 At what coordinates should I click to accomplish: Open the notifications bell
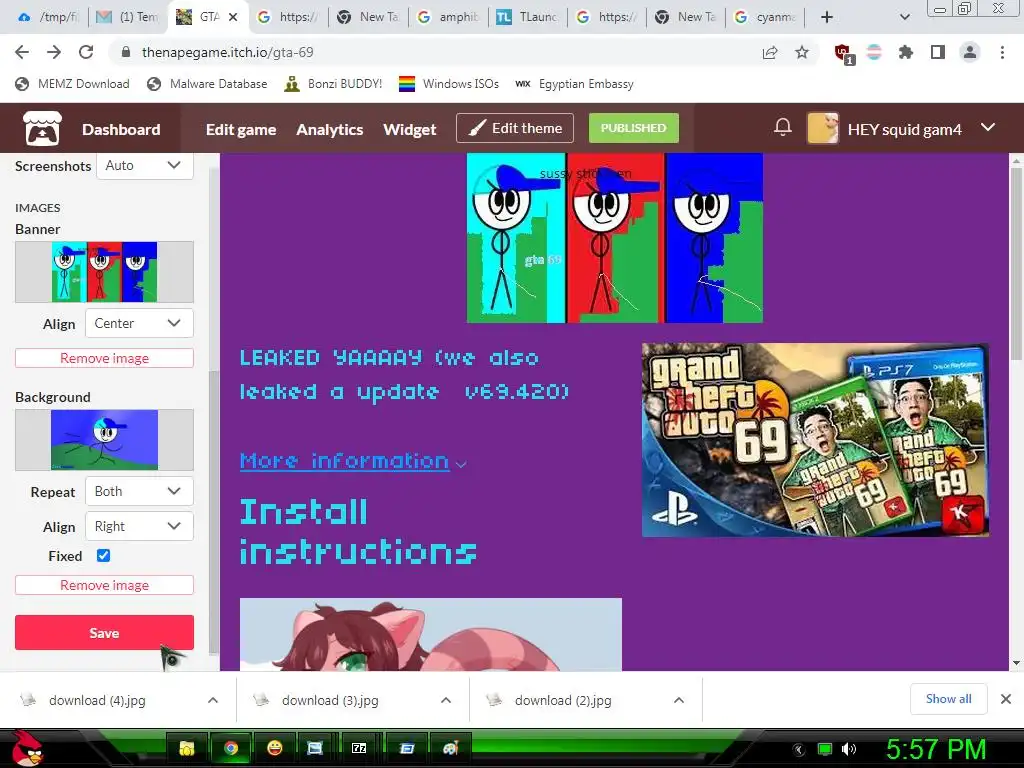tap(782, 127)
